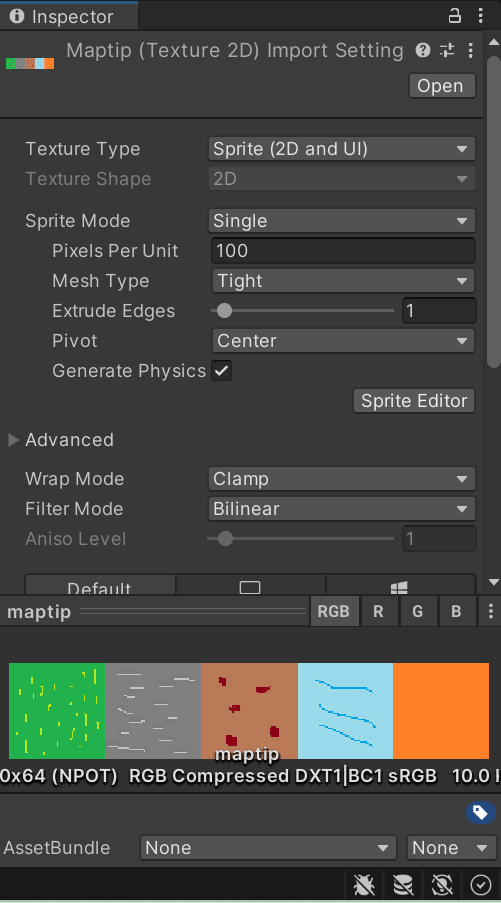The image size is (501, 903).
Task: Toggle the G channel preview button
Action: pyautogui.click(x=418, y=611)
